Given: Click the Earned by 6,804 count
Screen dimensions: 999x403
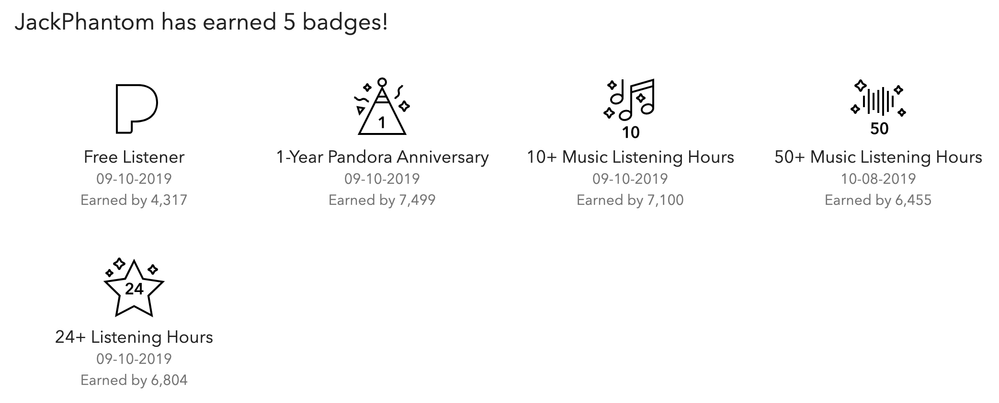Looking at the screenshot, I should click(134, 381).
